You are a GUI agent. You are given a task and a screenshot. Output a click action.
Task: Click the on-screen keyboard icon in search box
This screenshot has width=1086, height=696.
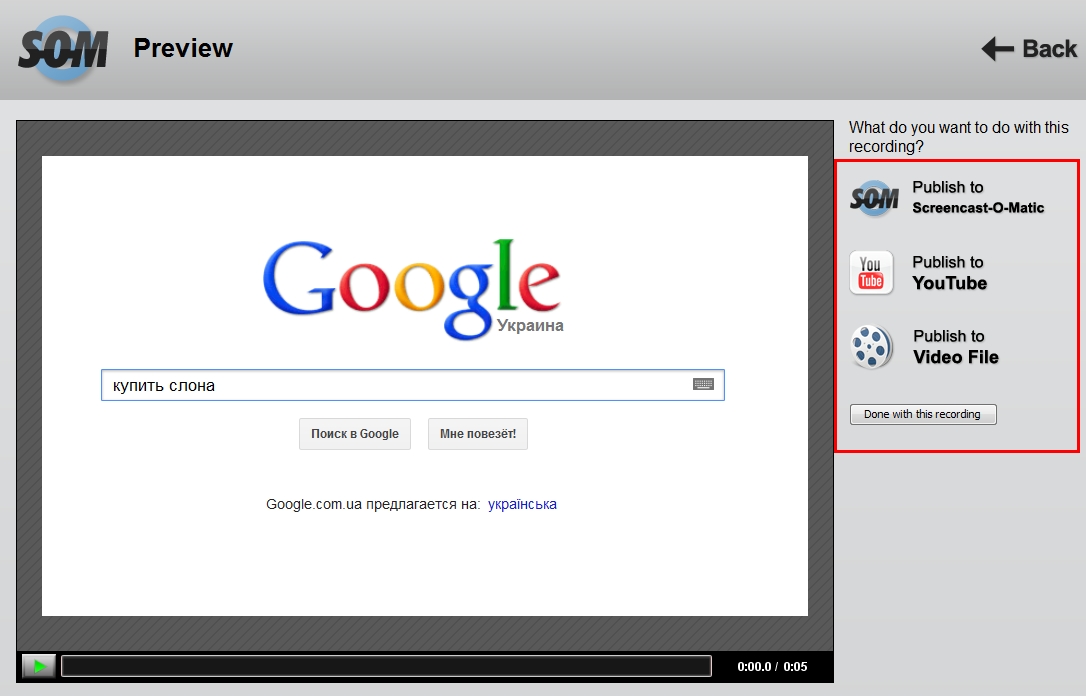pos(703,384)
